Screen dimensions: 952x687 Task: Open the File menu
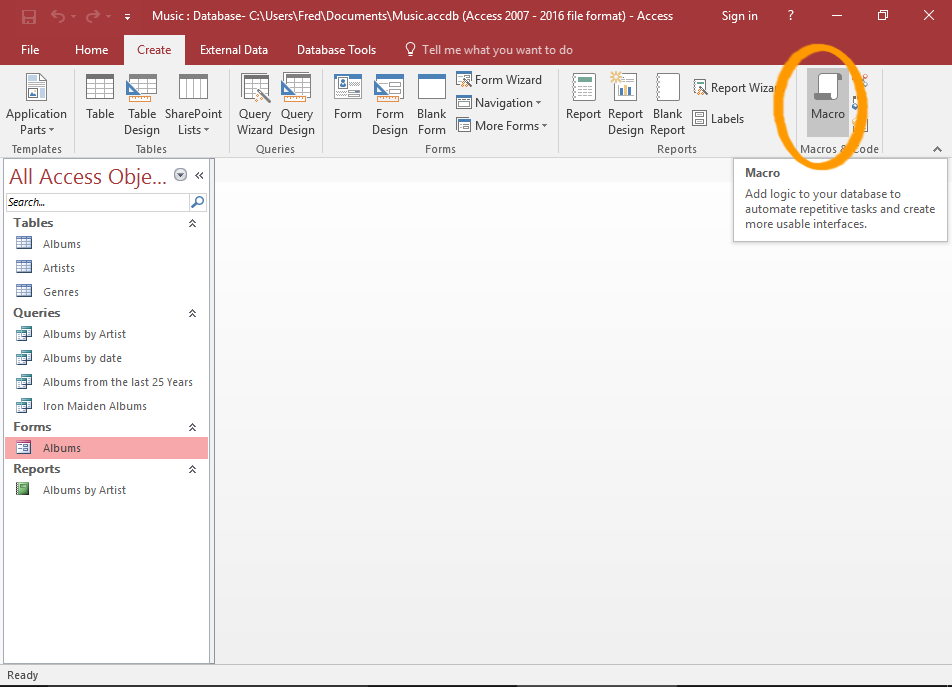click(x=30, y=50)
